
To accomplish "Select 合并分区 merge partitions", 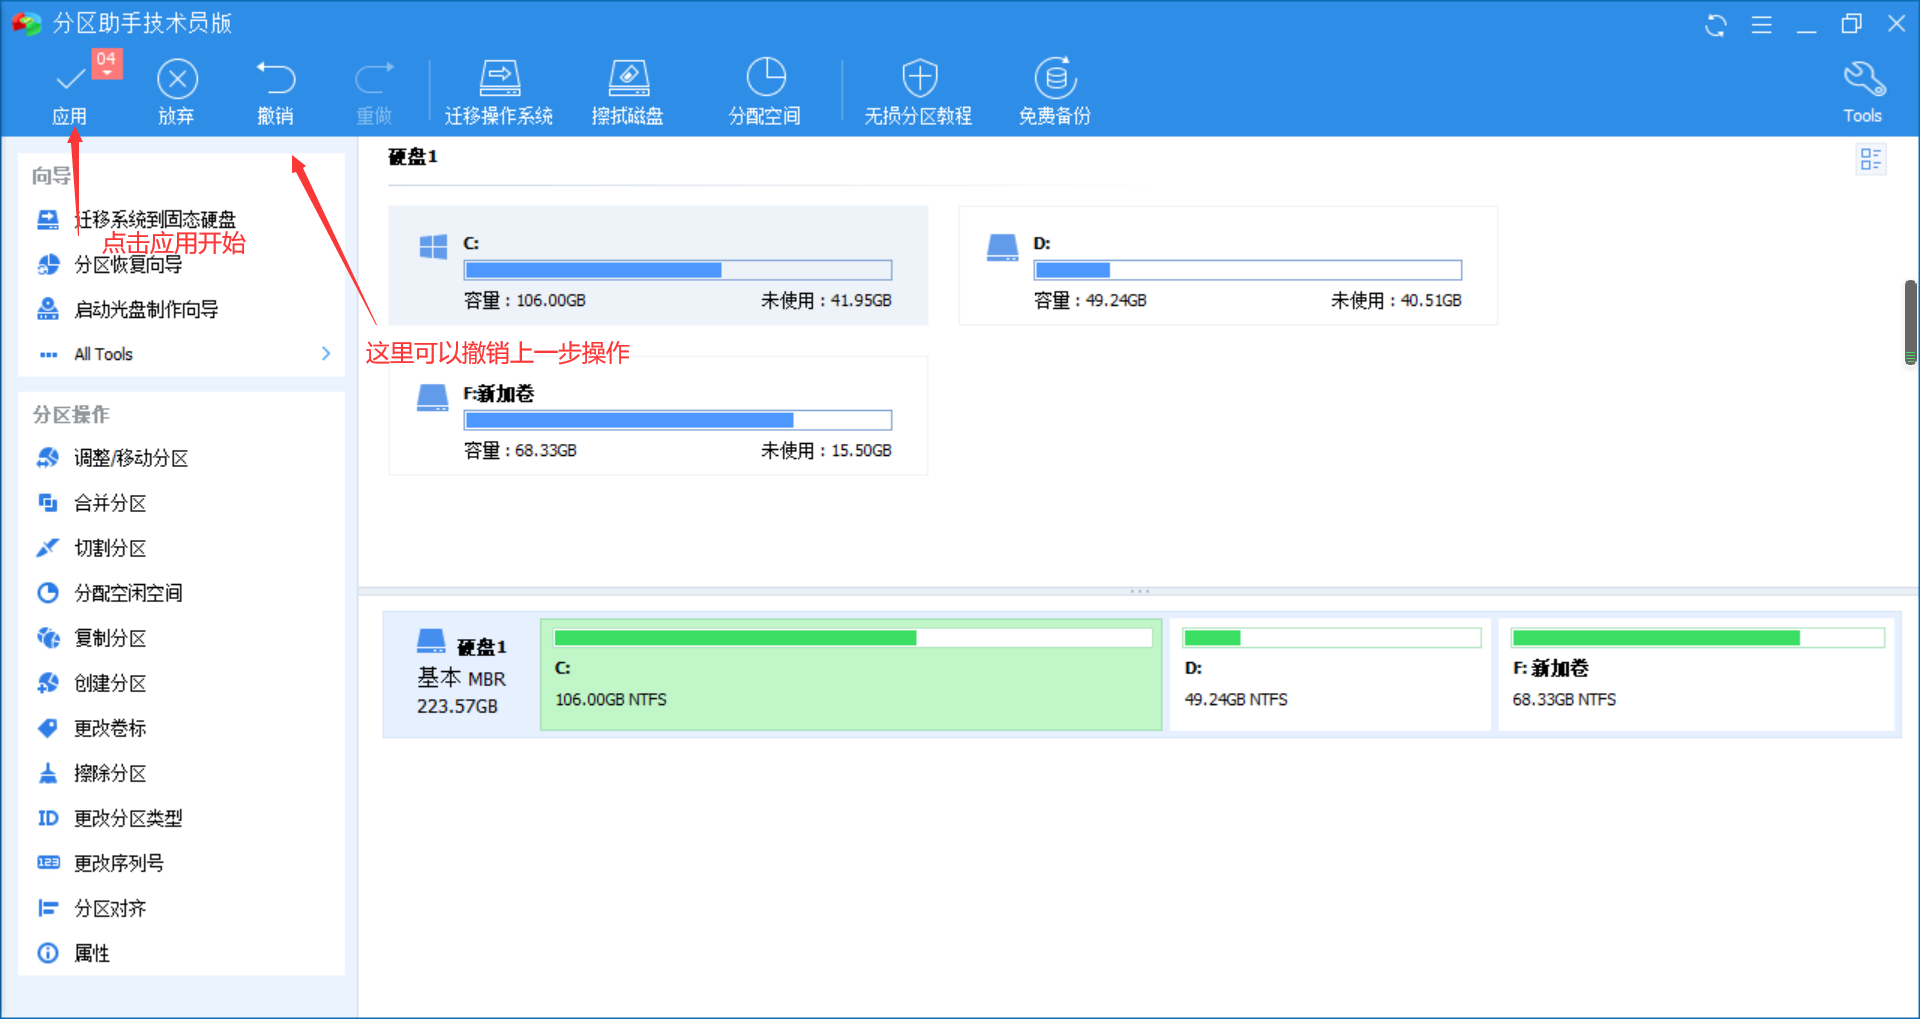I will (x=110, y=503).
